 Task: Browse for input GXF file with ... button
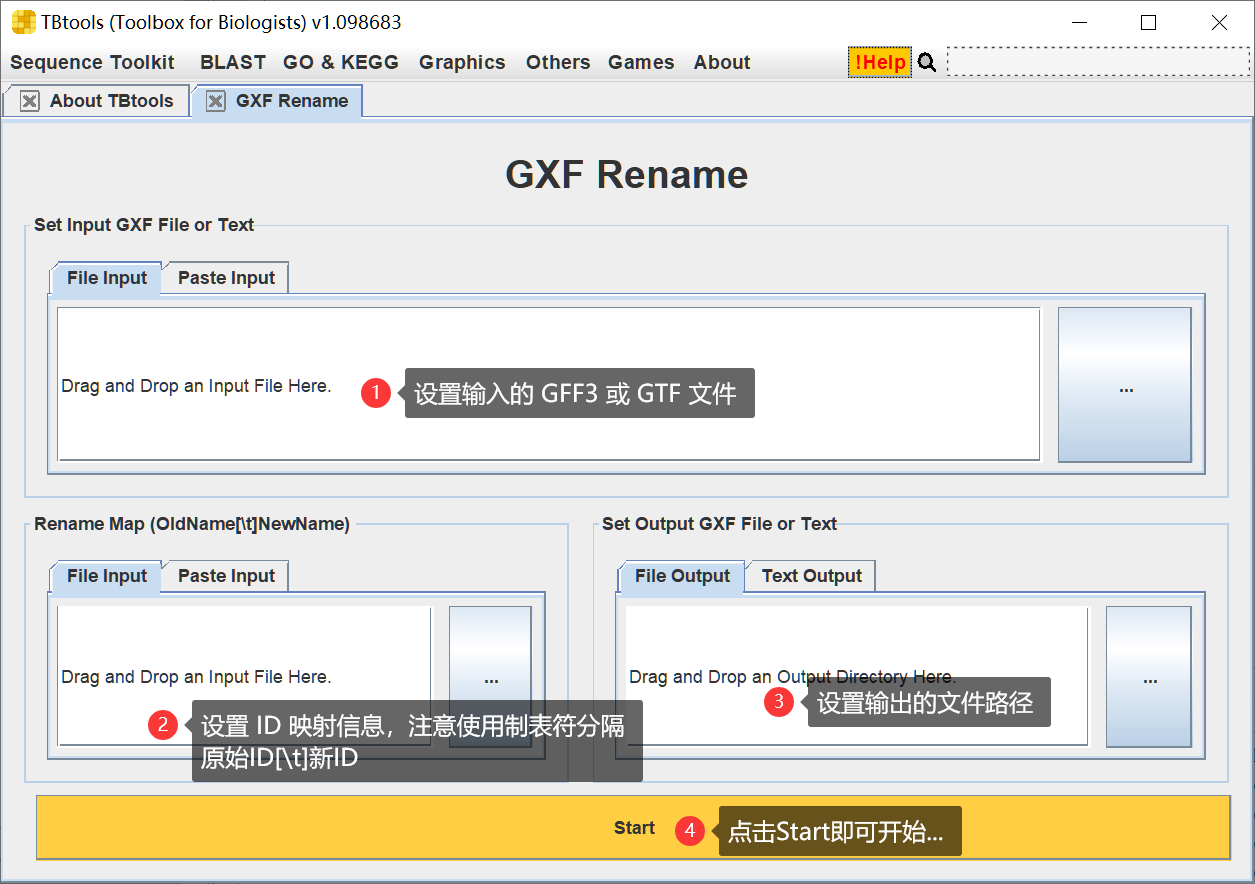(x=1125, y=385)
